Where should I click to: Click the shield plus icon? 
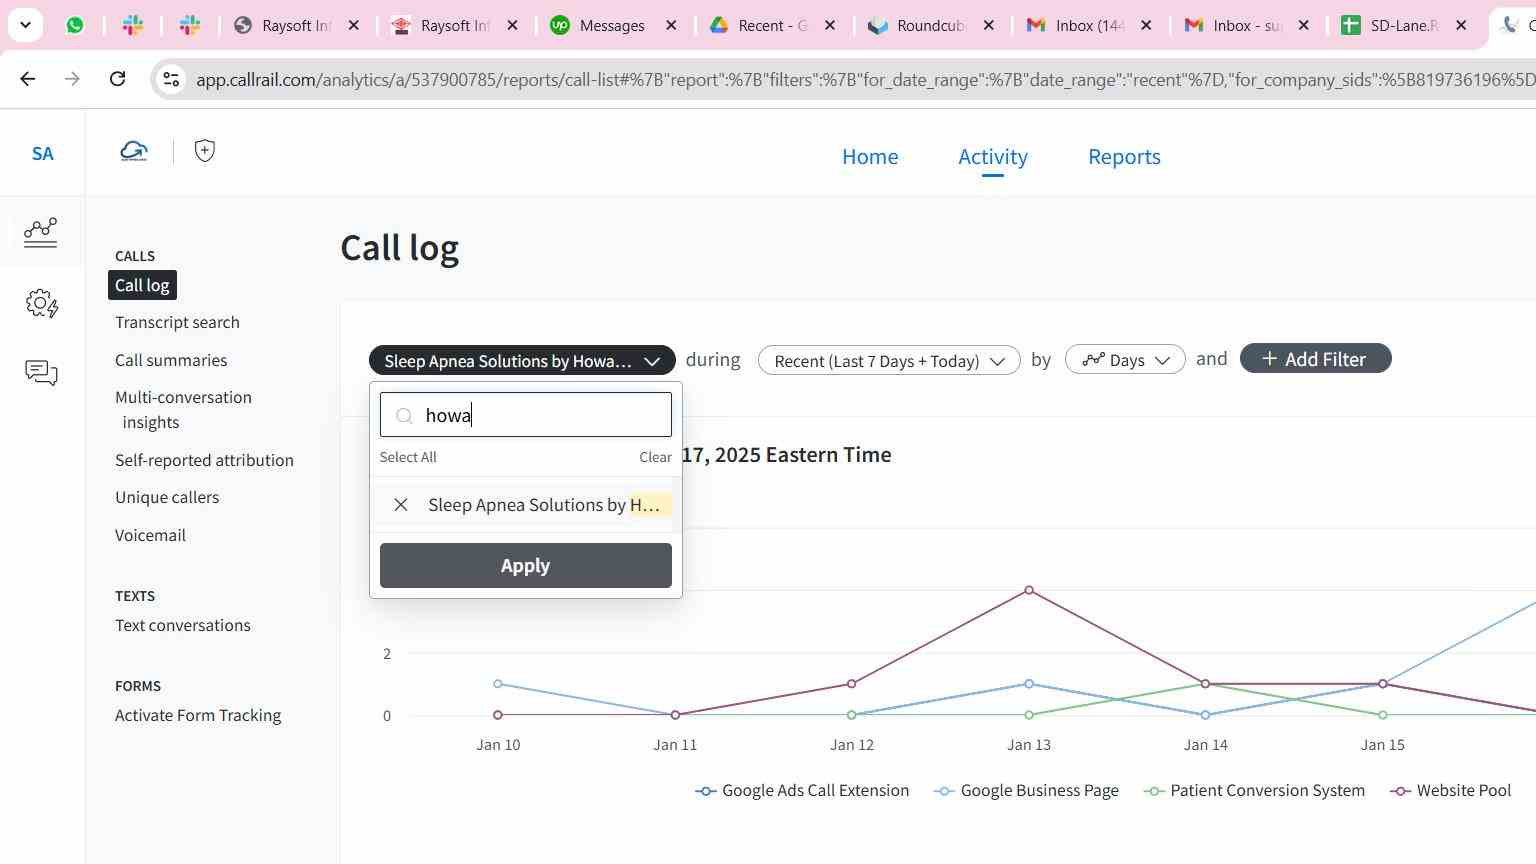205,151
